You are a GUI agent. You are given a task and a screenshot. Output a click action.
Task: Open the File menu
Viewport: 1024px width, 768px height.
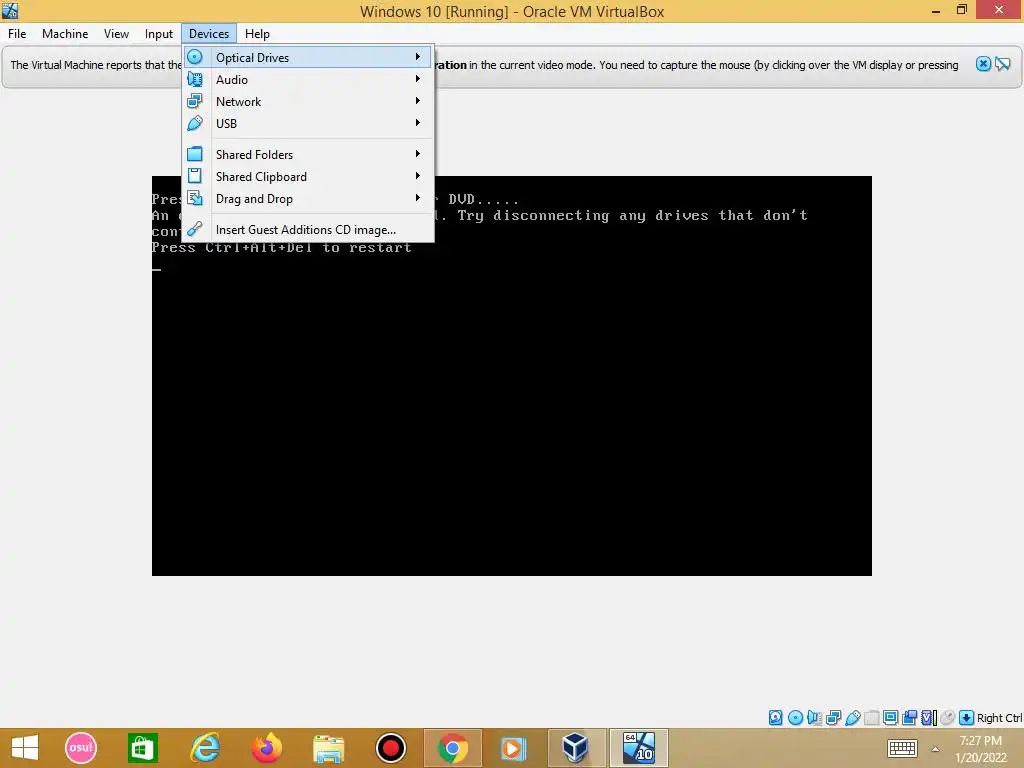tap(17, 33)
